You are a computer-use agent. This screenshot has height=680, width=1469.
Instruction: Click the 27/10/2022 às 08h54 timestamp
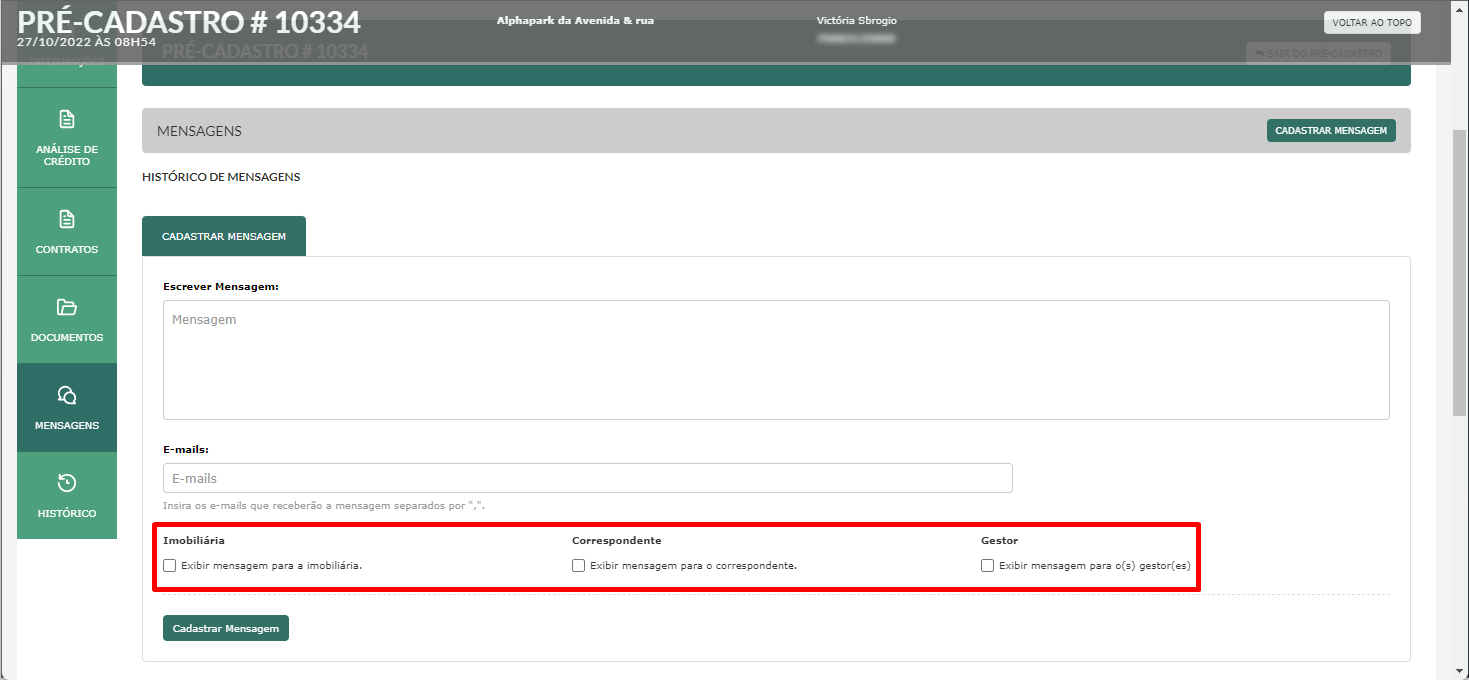coord(86,42)
